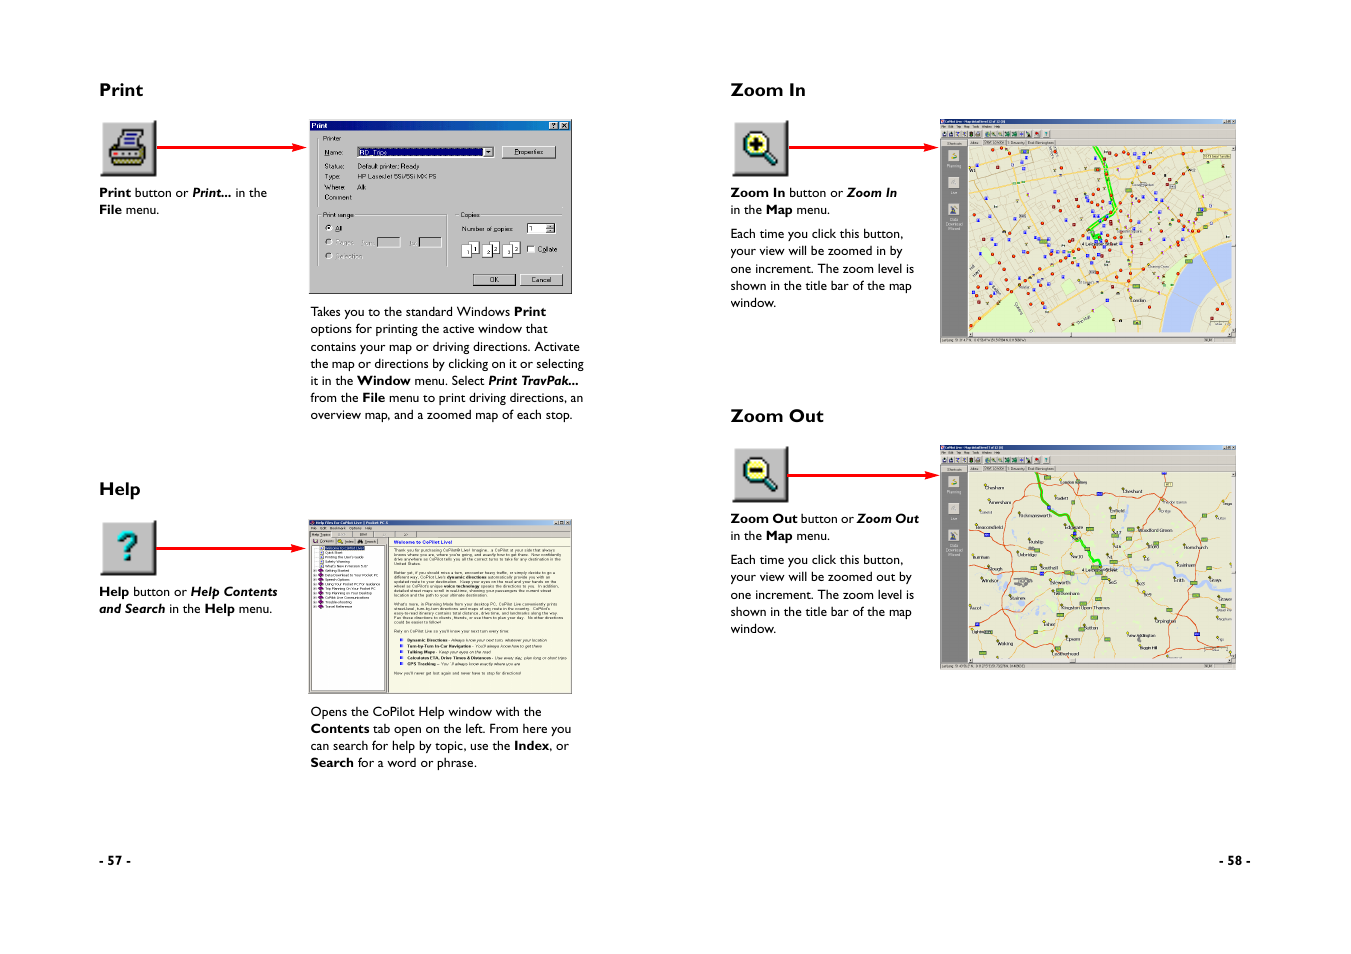Click the 'Quick Start' page icon in the Help tree
This screenshot has height=954, width=1351.
(x=322, y=553)
